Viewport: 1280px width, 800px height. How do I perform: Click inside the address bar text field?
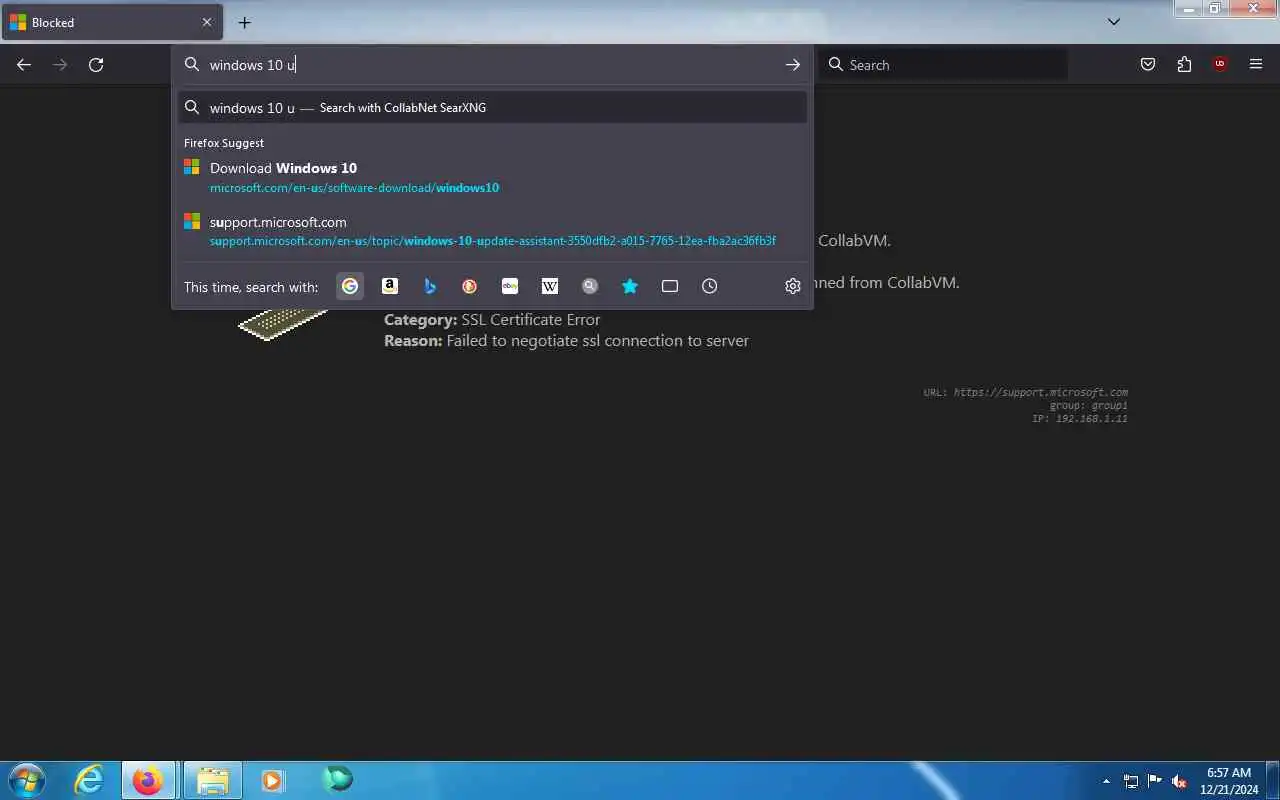pos(490,65)
